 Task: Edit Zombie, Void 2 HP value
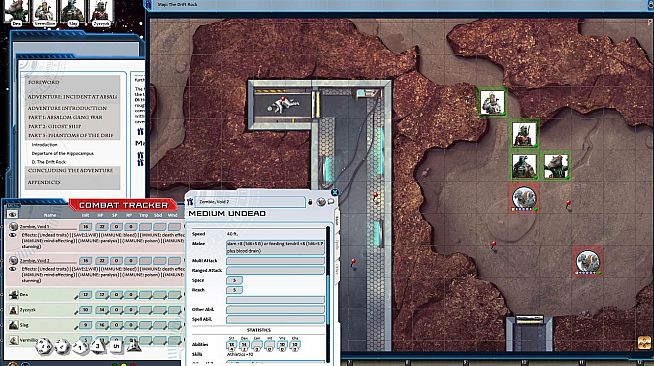tap(101, 261)
